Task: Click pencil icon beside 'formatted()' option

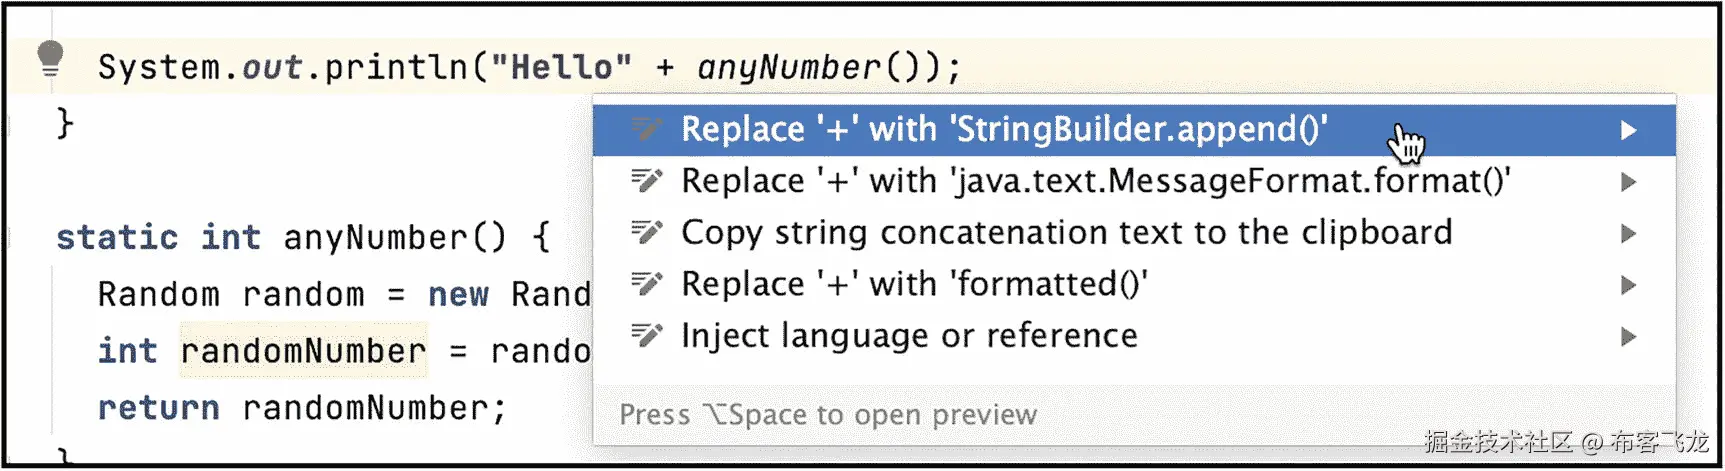Action: tap(646, 285)
